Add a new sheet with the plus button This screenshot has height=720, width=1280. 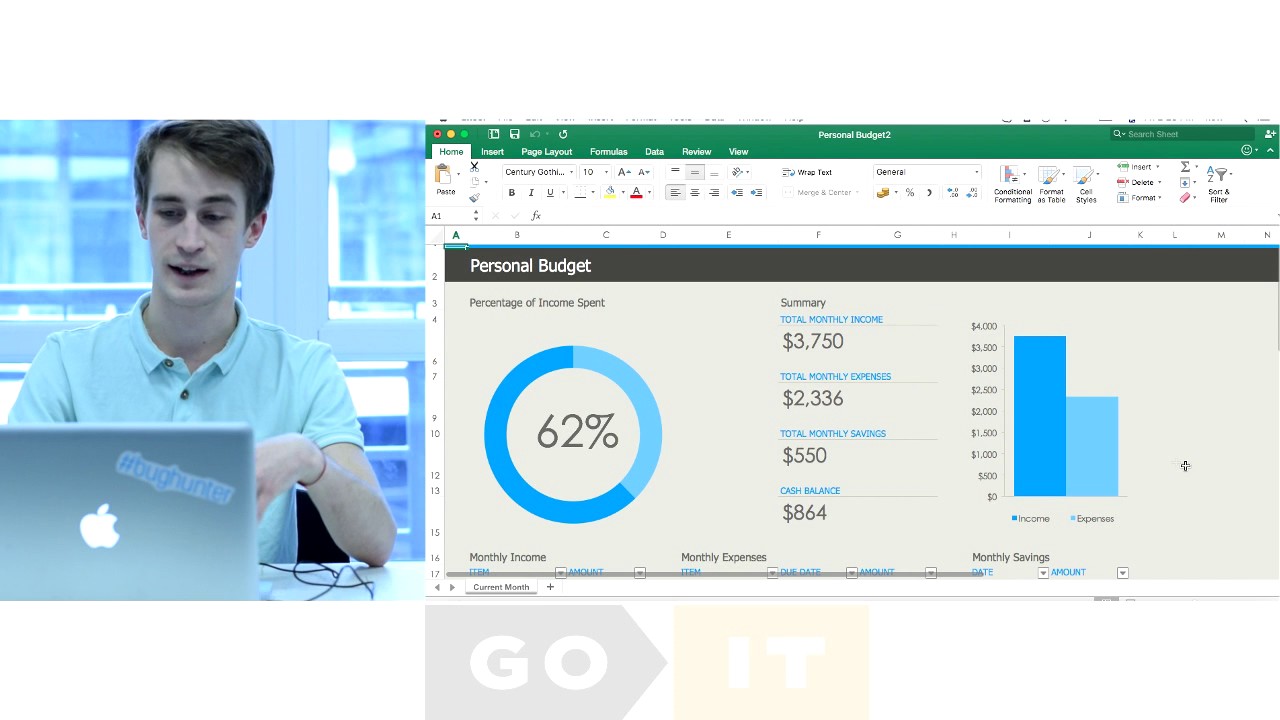click(x=550, y=587)
